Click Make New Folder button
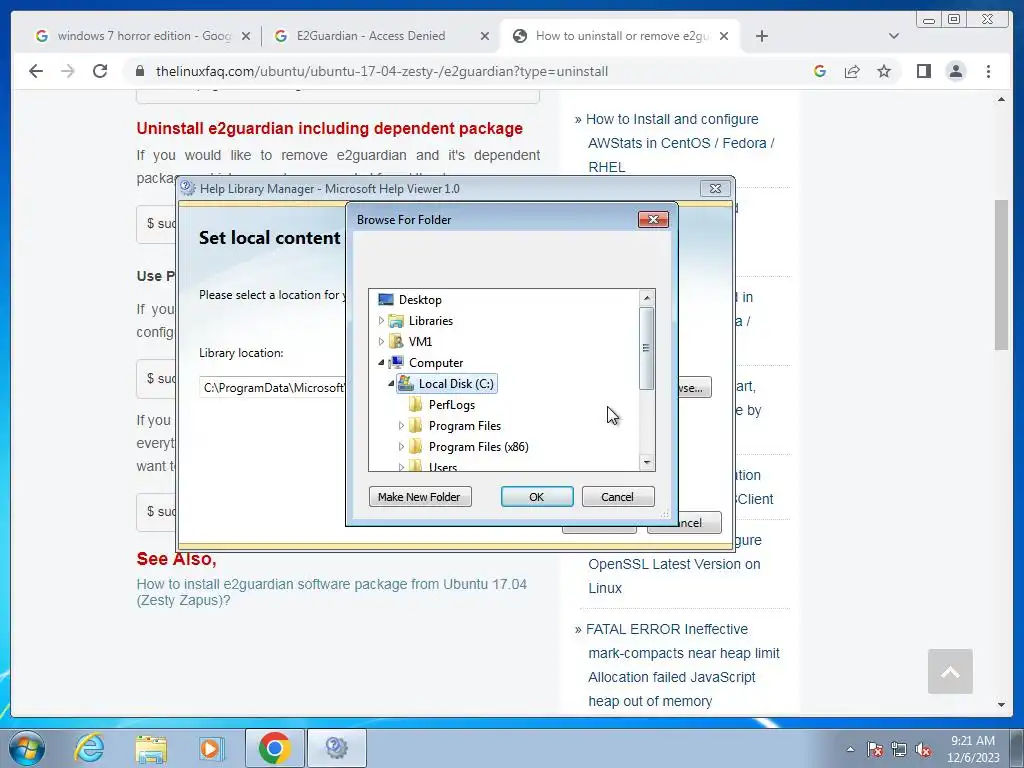1024x768 pixels. tap(420, 497)
